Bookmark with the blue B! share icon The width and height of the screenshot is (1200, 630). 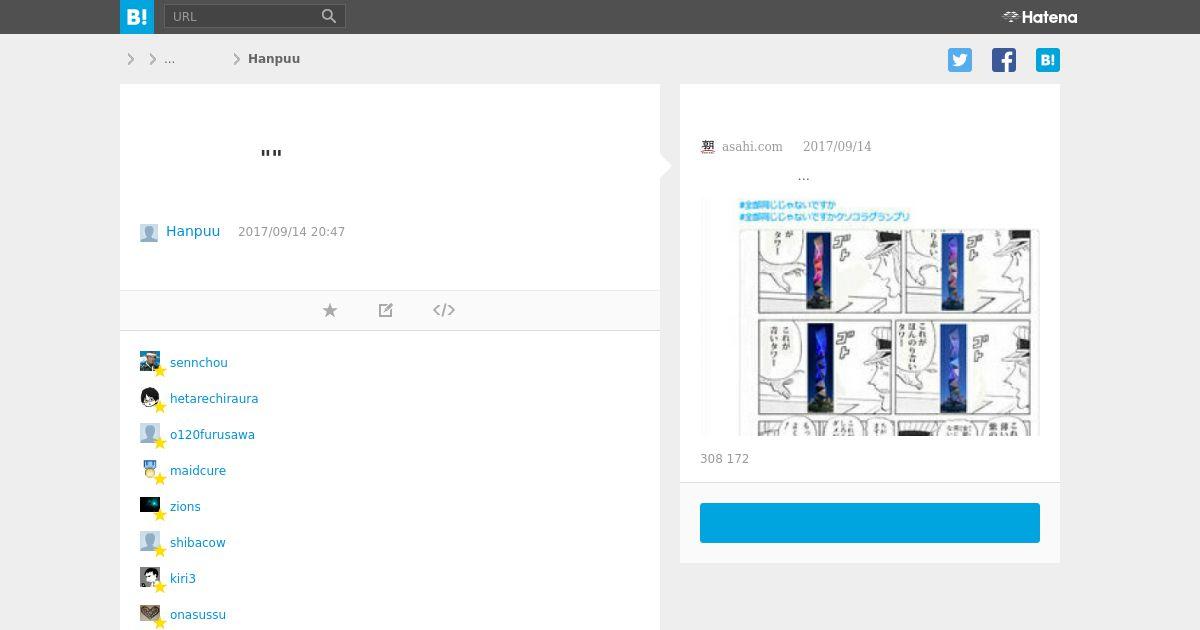(x=1048, y=60)
